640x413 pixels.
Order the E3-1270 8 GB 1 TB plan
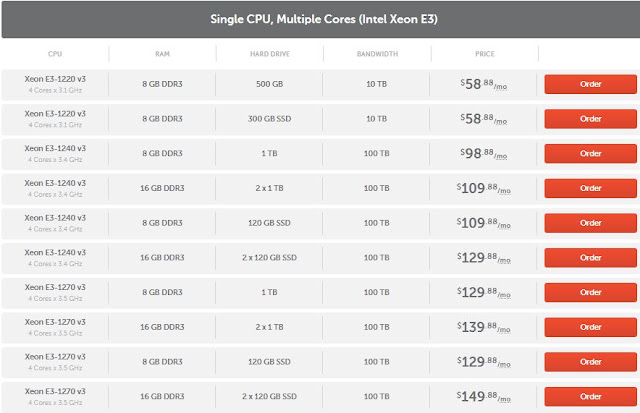[590, 292]
